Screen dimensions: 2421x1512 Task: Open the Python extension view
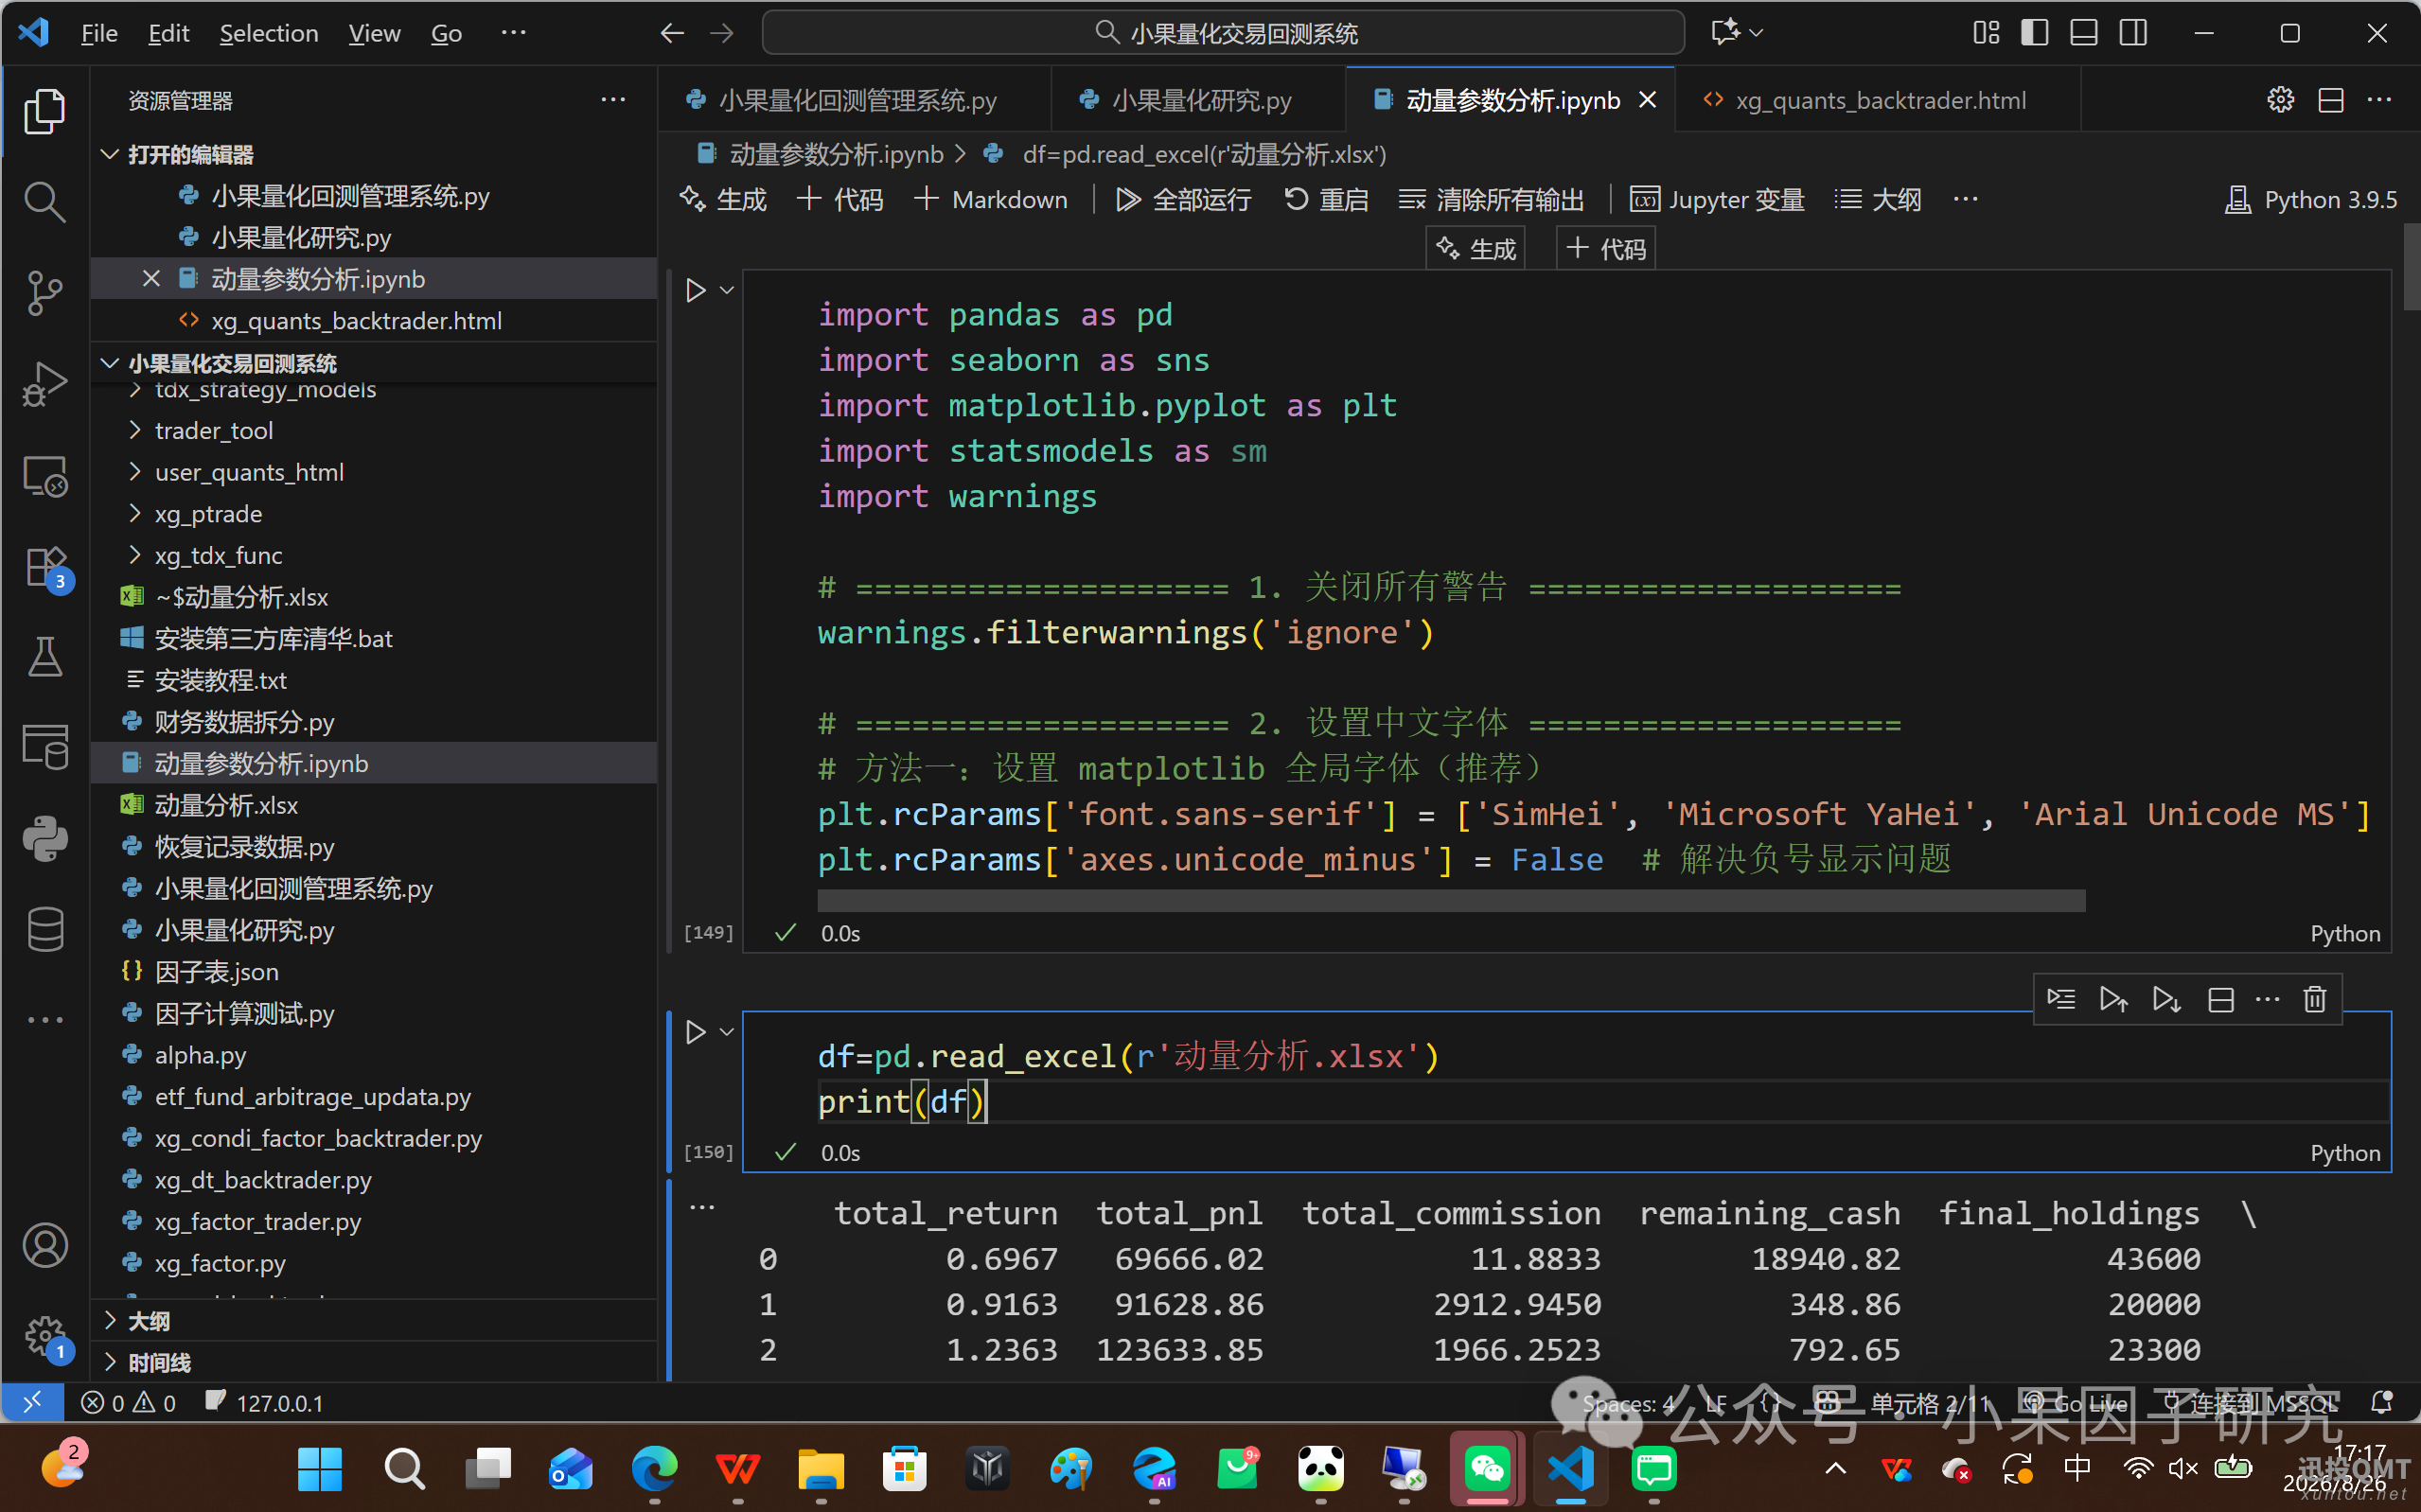coord(45,838)
